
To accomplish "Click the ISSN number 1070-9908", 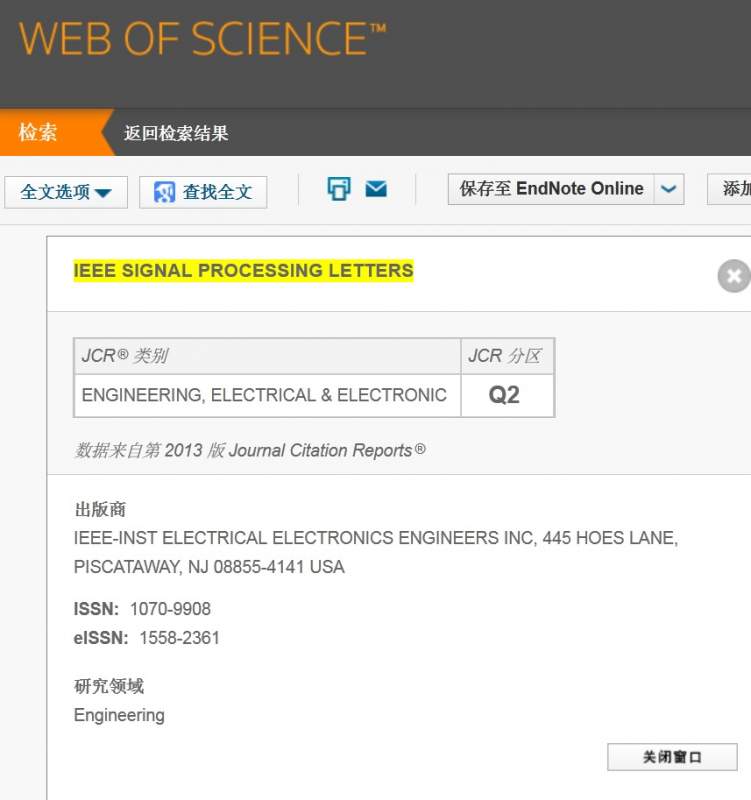I will pyautogui.click(x=170, y=609).
